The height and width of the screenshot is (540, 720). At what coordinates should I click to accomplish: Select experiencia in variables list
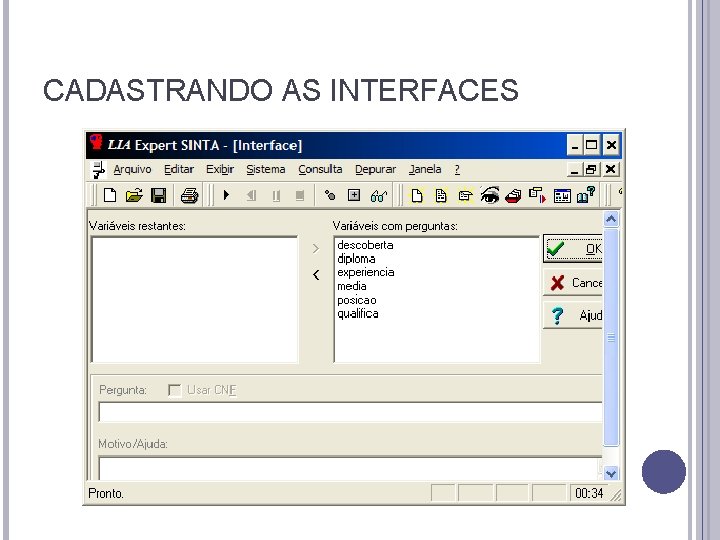(x=366, y=272)
